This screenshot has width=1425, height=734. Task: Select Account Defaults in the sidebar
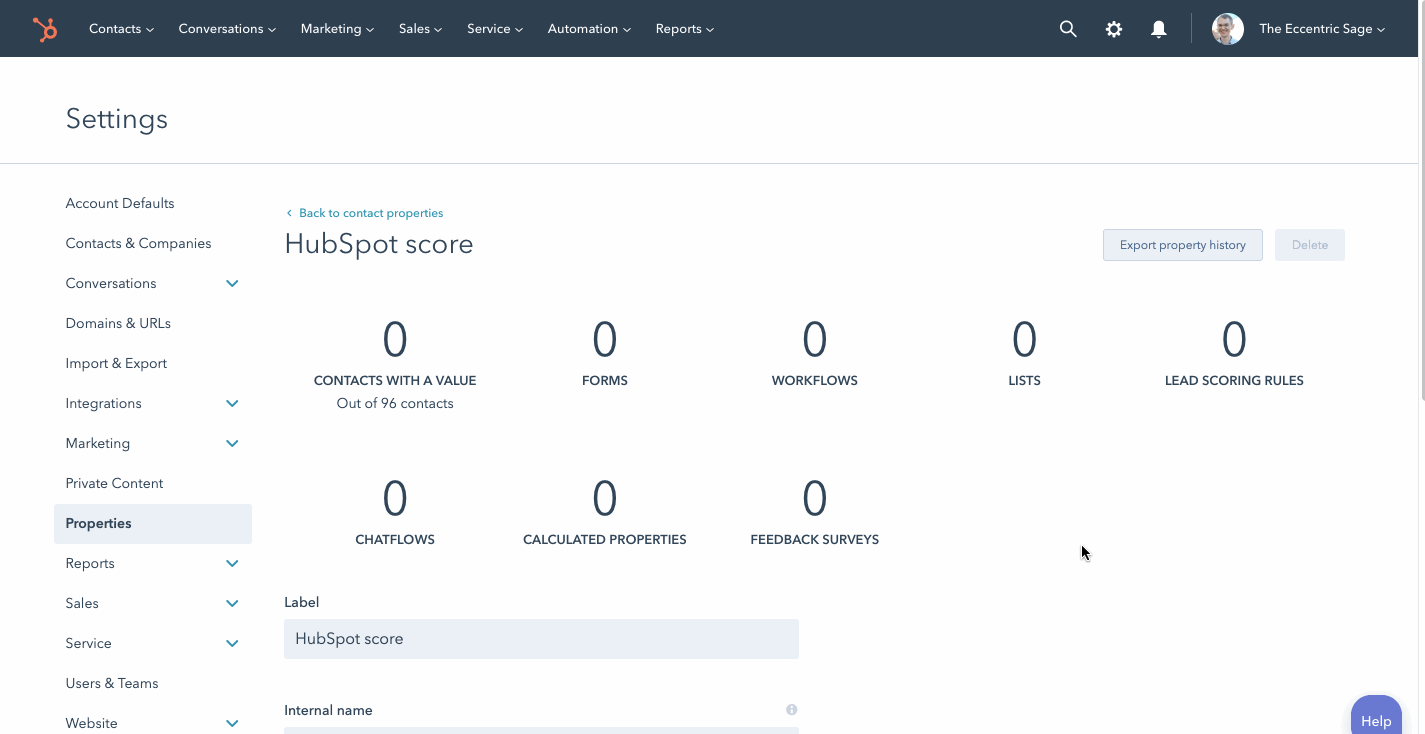pos(119,203)
